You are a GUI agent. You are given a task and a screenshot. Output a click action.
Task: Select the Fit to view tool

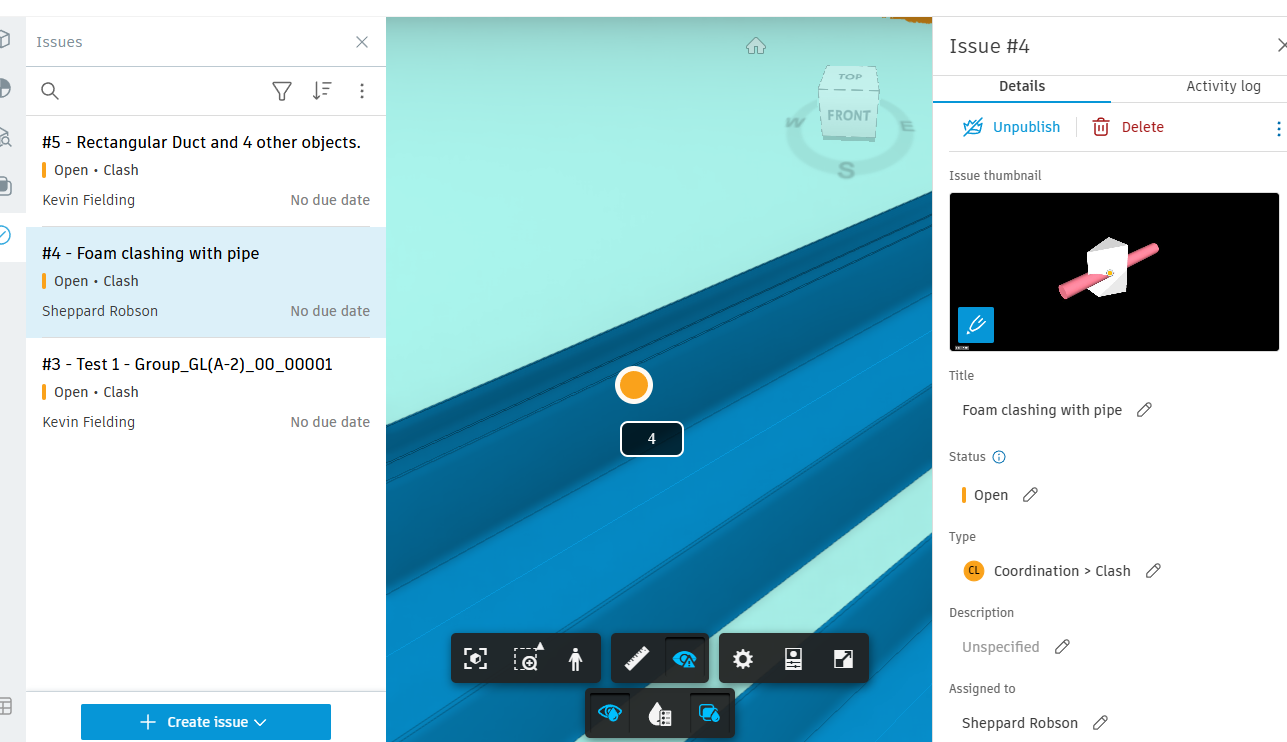click(476, 658)
